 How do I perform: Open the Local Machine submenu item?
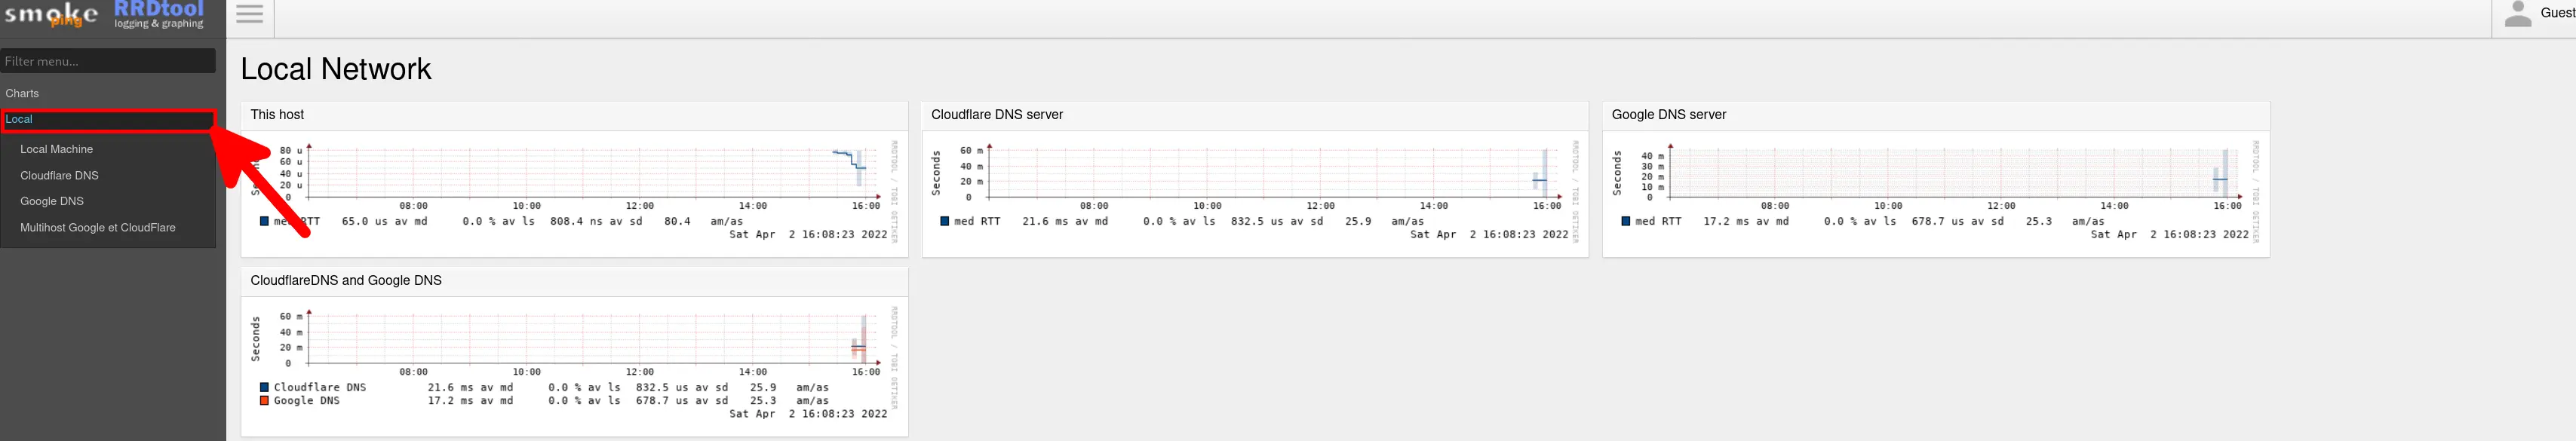[56, 149]
